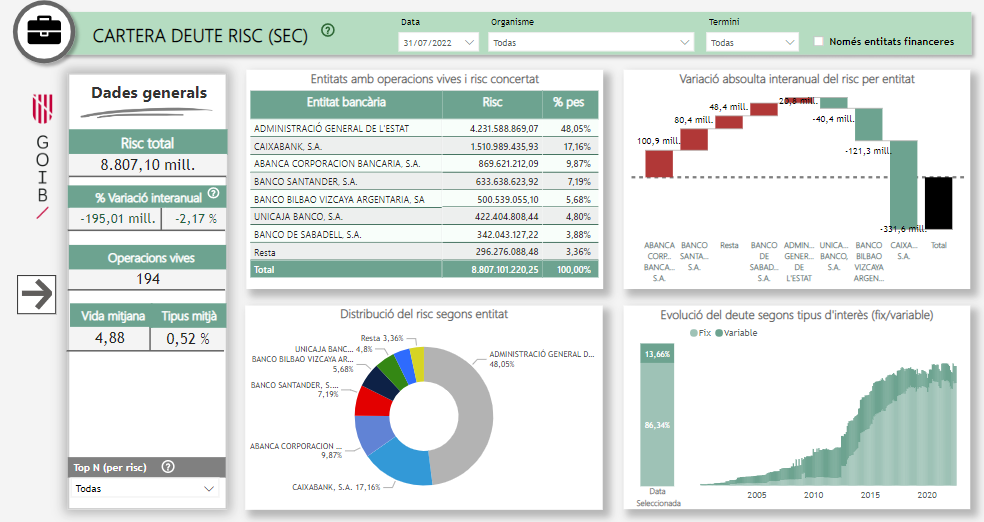The image size is (984, 522).
Task: Click the 48,4 mill. Resta waterfall bar
Action: (x=729, y=122)
